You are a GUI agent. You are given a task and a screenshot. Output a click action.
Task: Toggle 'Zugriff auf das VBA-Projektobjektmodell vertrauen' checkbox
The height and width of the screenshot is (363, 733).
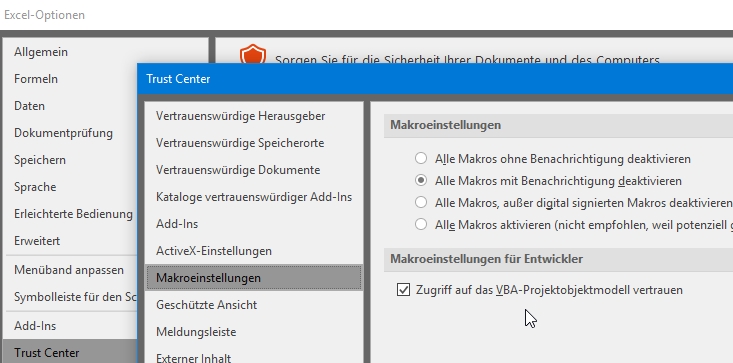(x=403, y=290)
